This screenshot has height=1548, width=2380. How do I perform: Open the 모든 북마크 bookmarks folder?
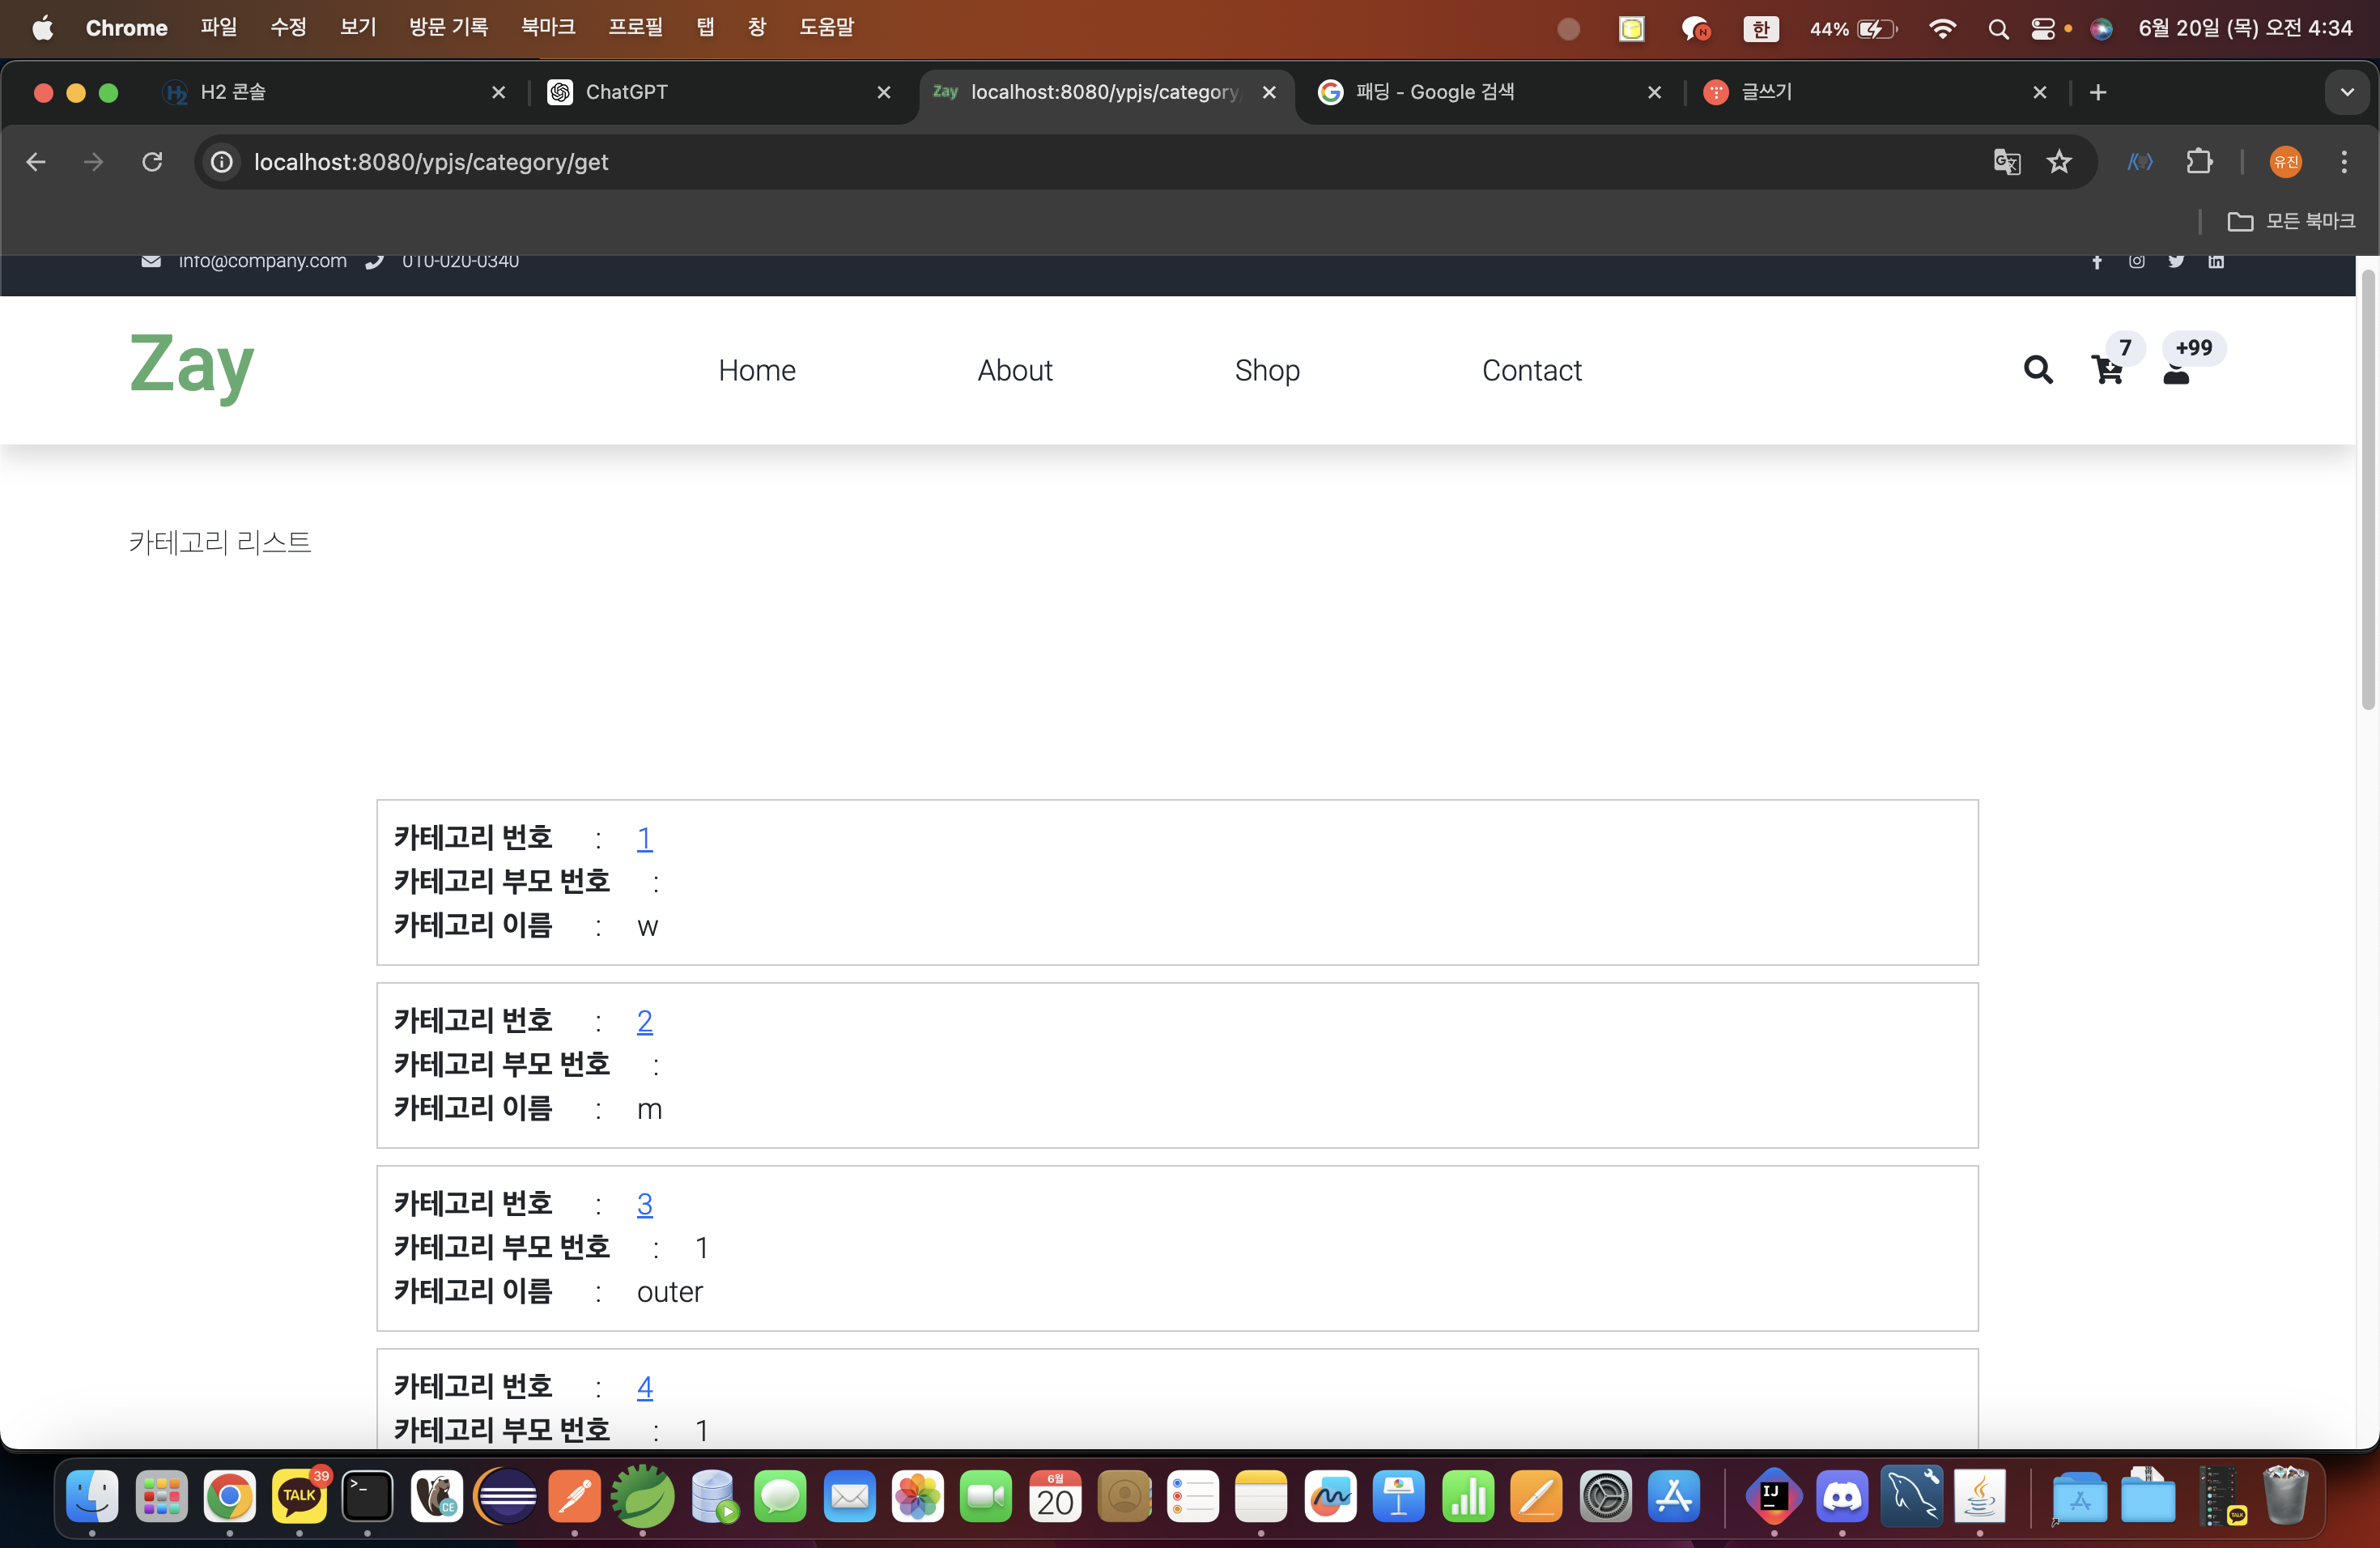click(x=2291, y=221)
